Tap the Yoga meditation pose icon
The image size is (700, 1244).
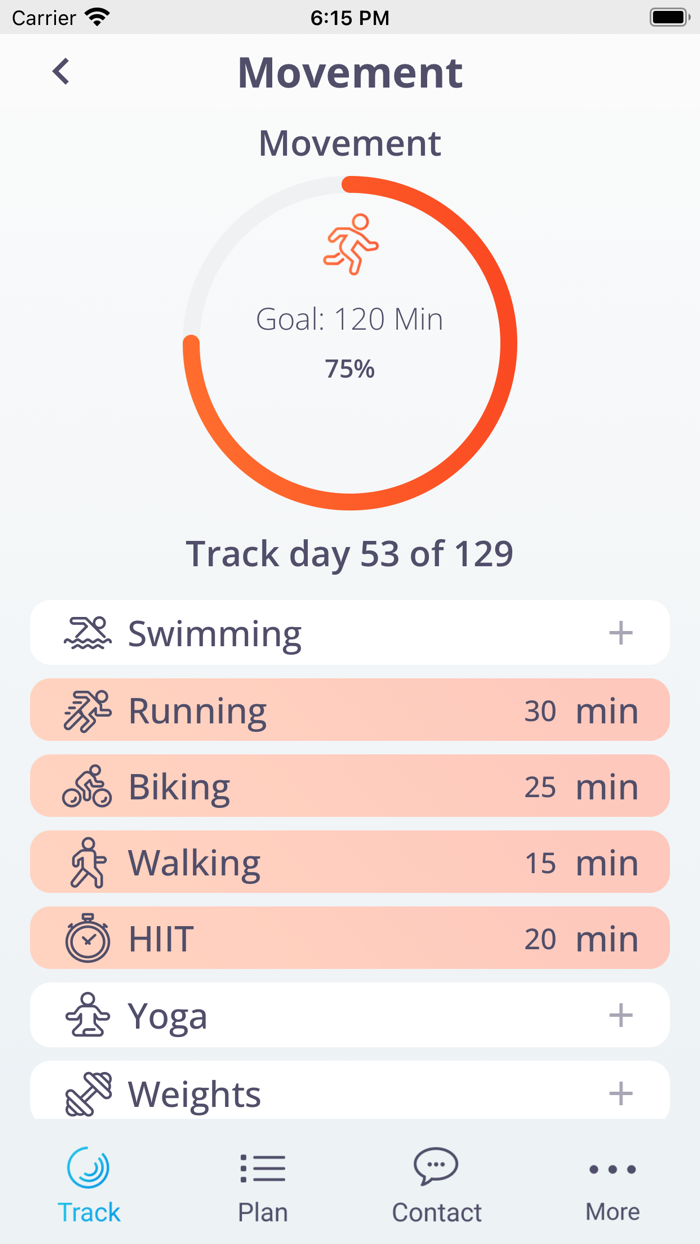point(87,1015)
